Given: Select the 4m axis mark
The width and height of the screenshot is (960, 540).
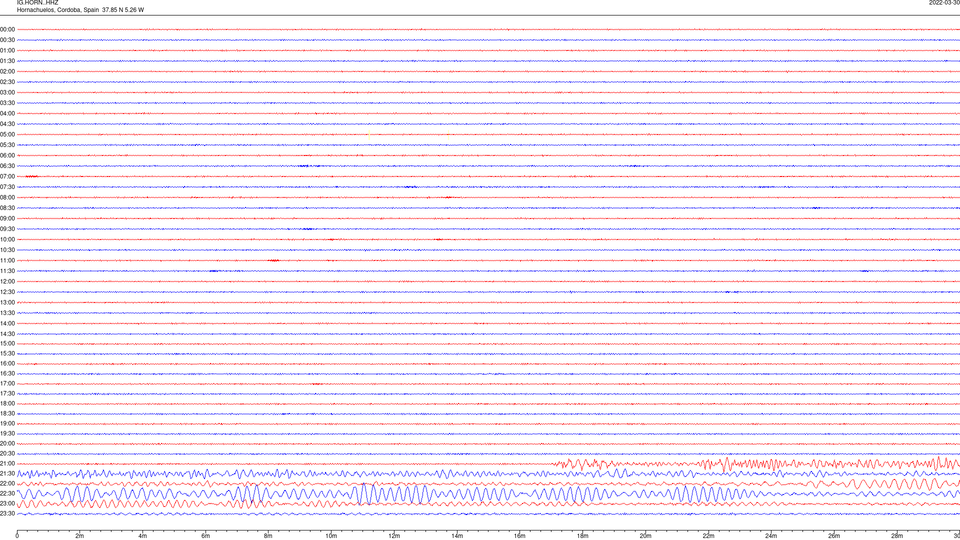Looking at the screenshot, I should point(143,536).
